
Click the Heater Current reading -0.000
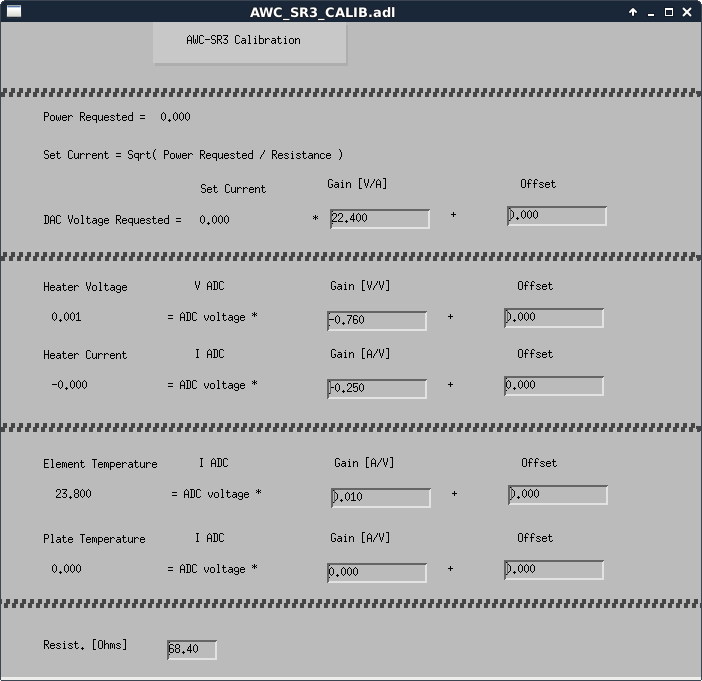coord(69,385)
